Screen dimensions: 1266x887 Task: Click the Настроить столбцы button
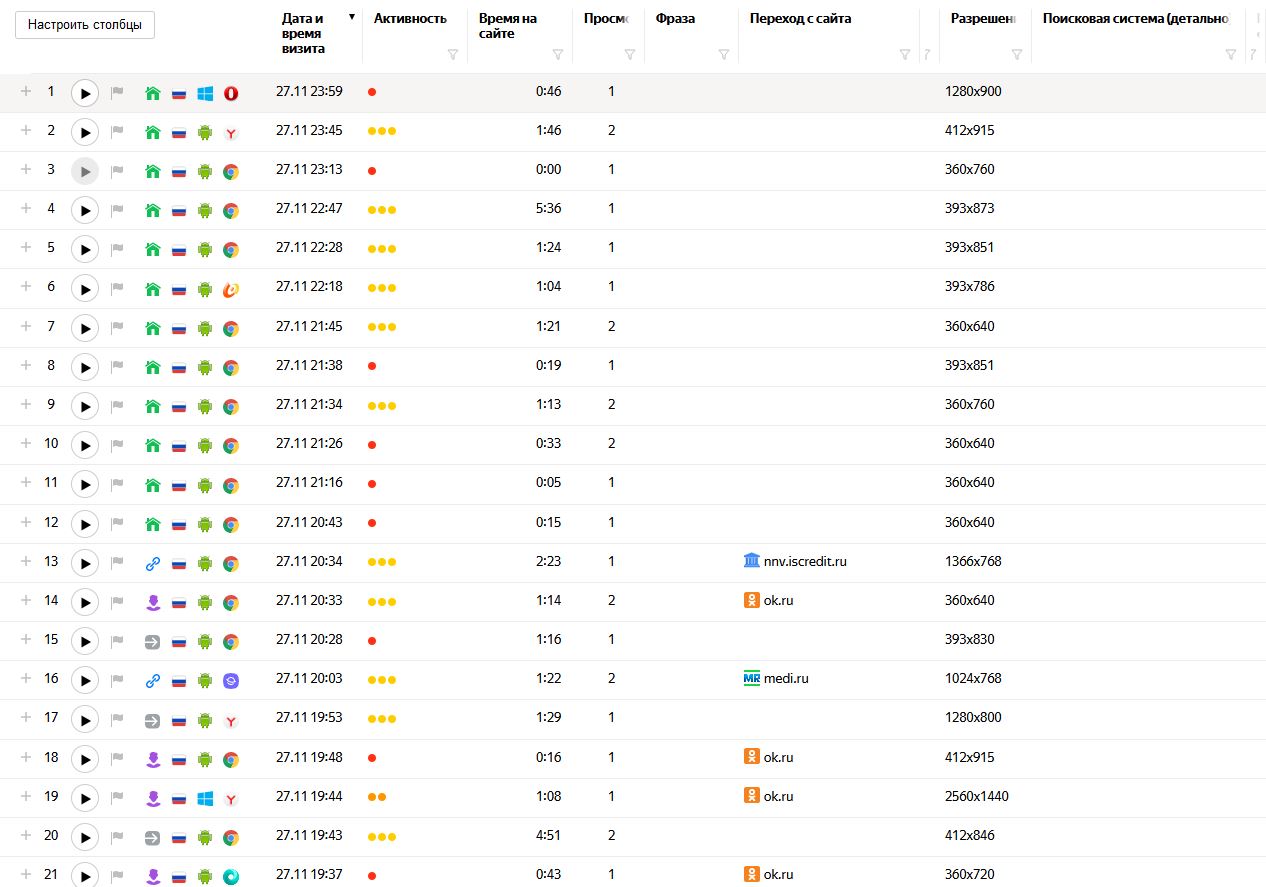coord(85,25)
